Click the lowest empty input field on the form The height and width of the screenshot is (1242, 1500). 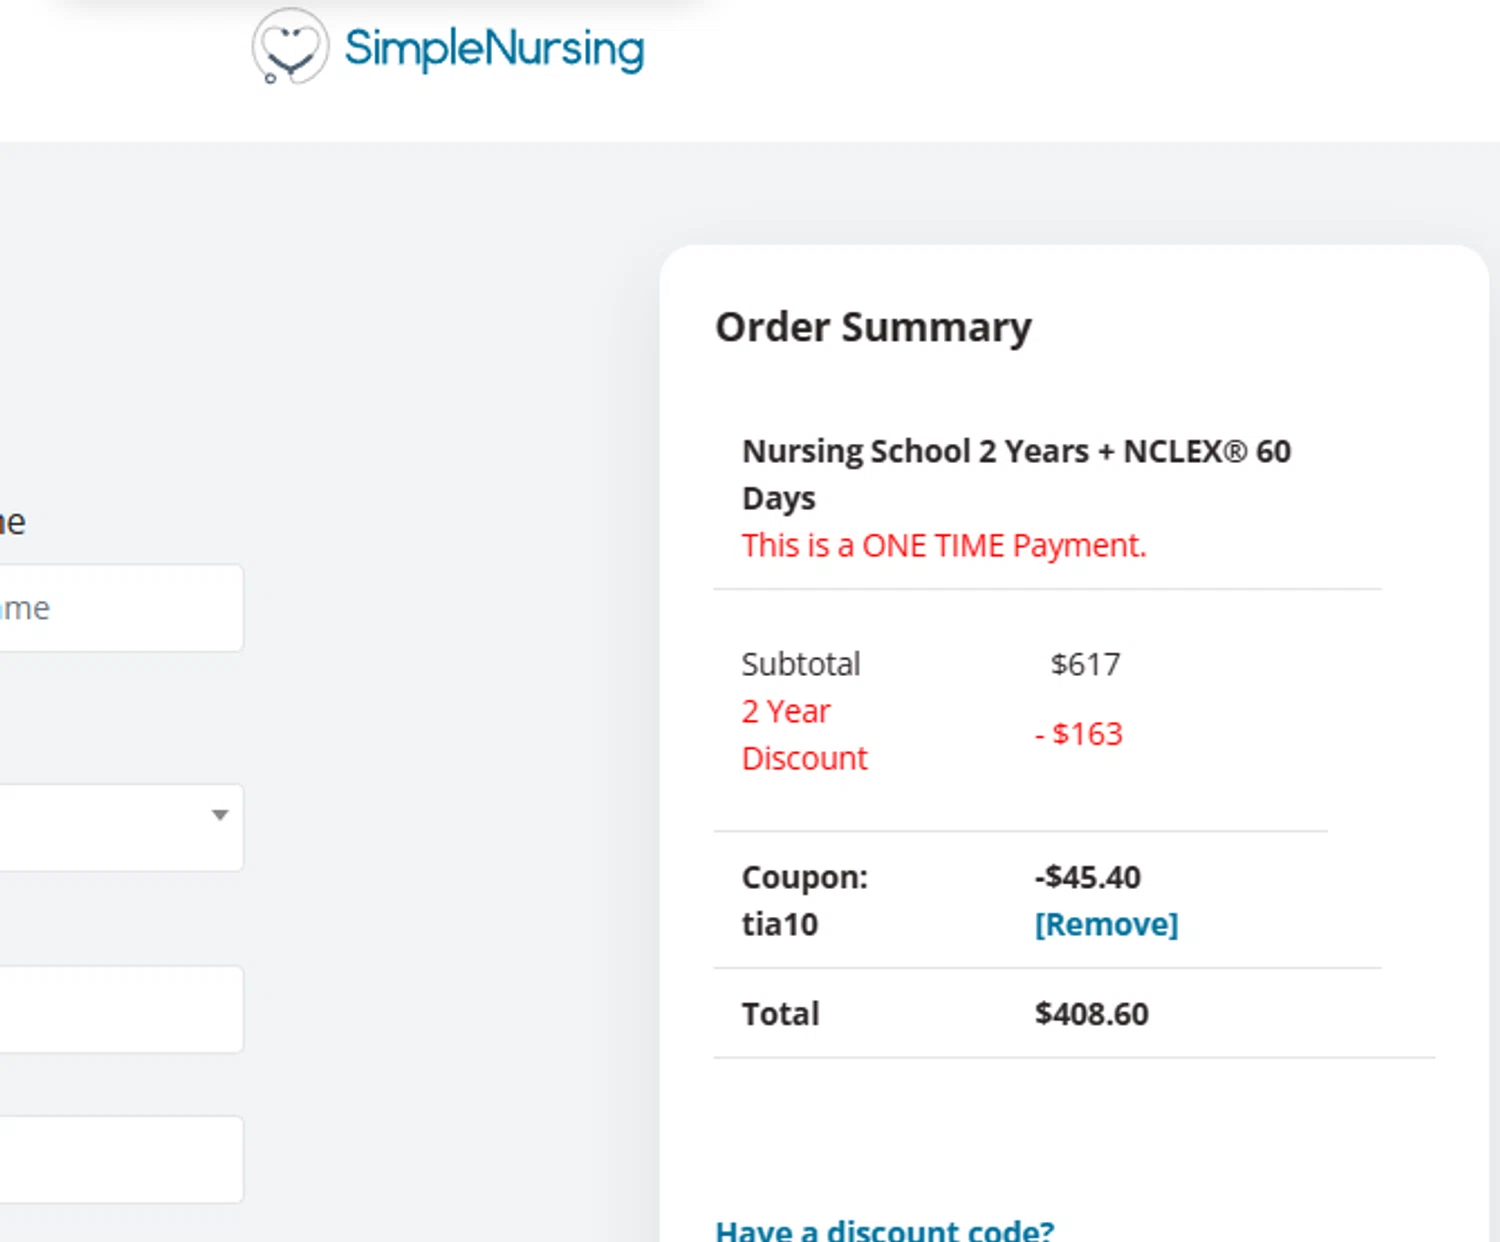(x=121, y=1160)
